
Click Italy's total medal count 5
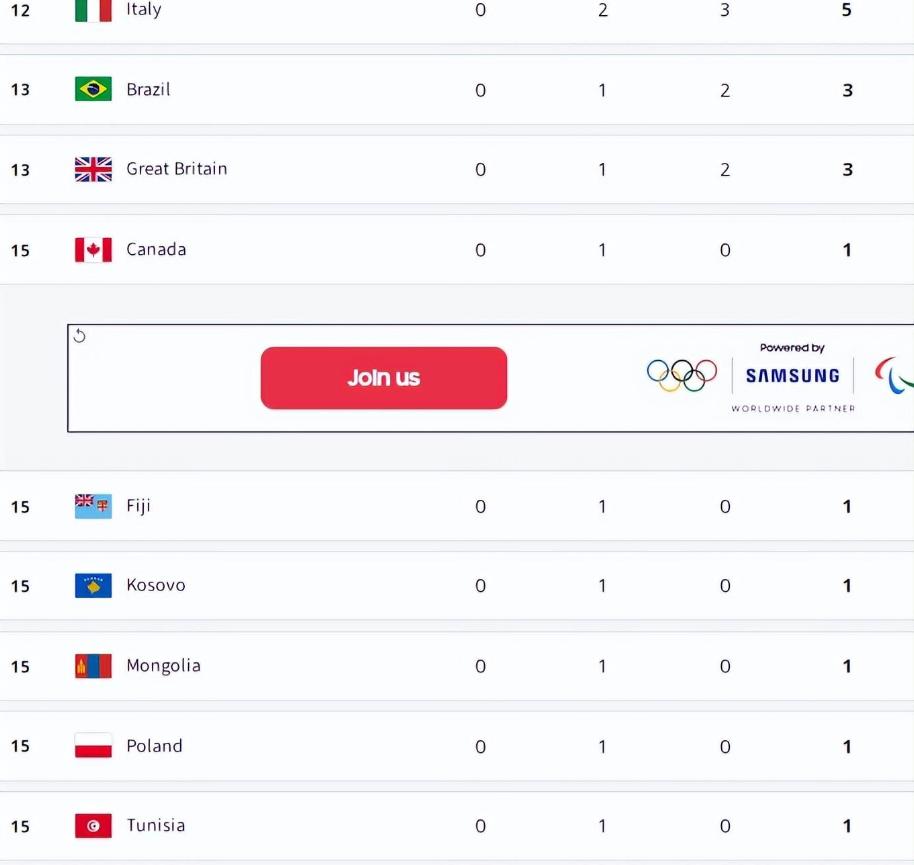tap(846, 10)
